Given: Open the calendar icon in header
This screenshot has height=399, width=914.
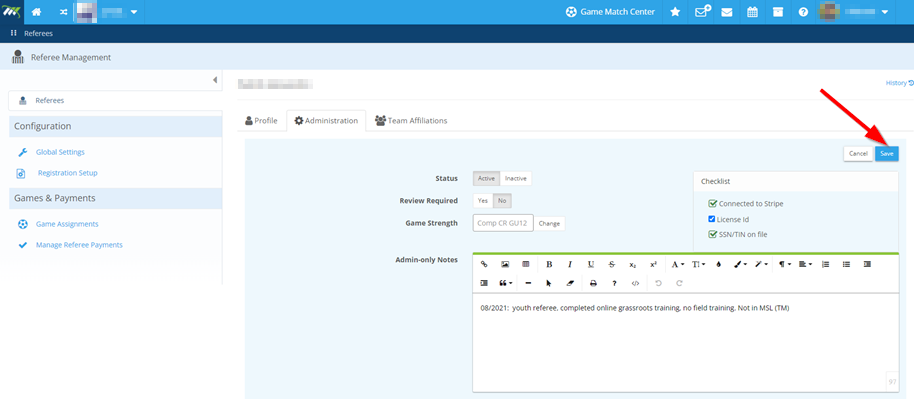Looking at the screenshot, I should (753, 12).
